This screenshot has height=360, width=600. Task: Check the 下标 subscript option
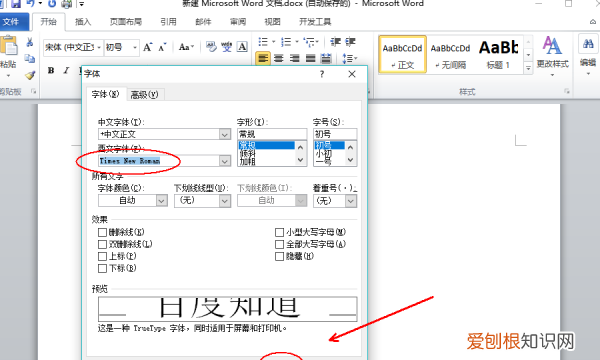coord(102,268)
